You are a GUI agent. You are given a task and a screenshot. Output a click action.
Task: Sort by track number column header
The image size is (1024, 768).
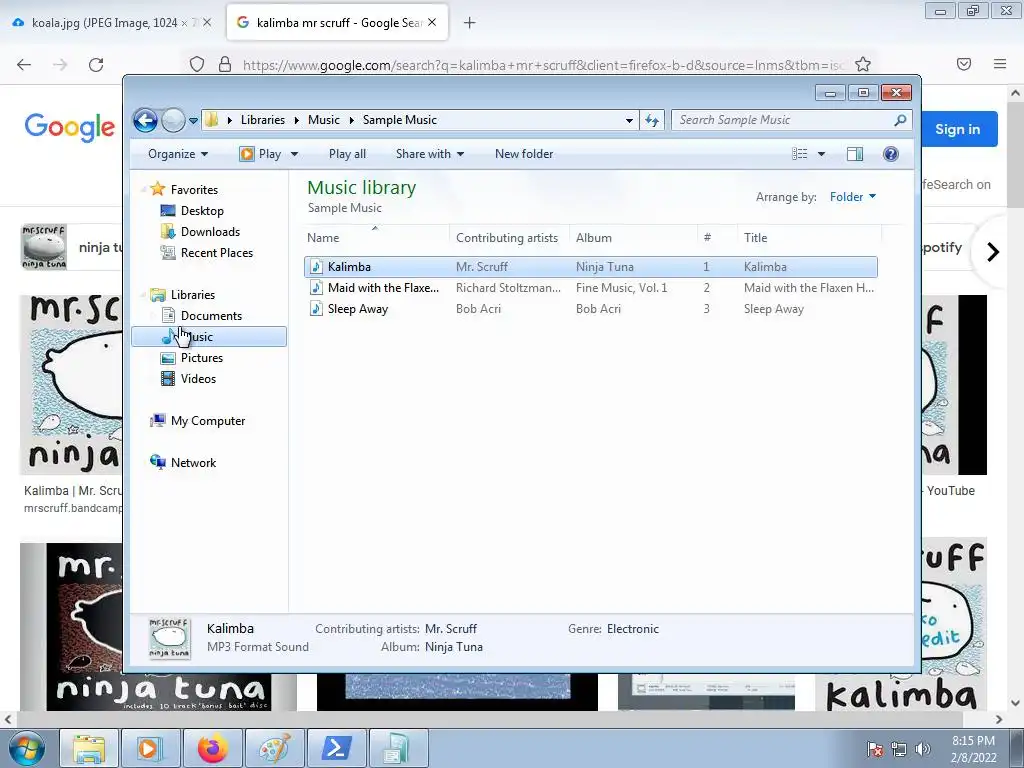tap(717, 238)
